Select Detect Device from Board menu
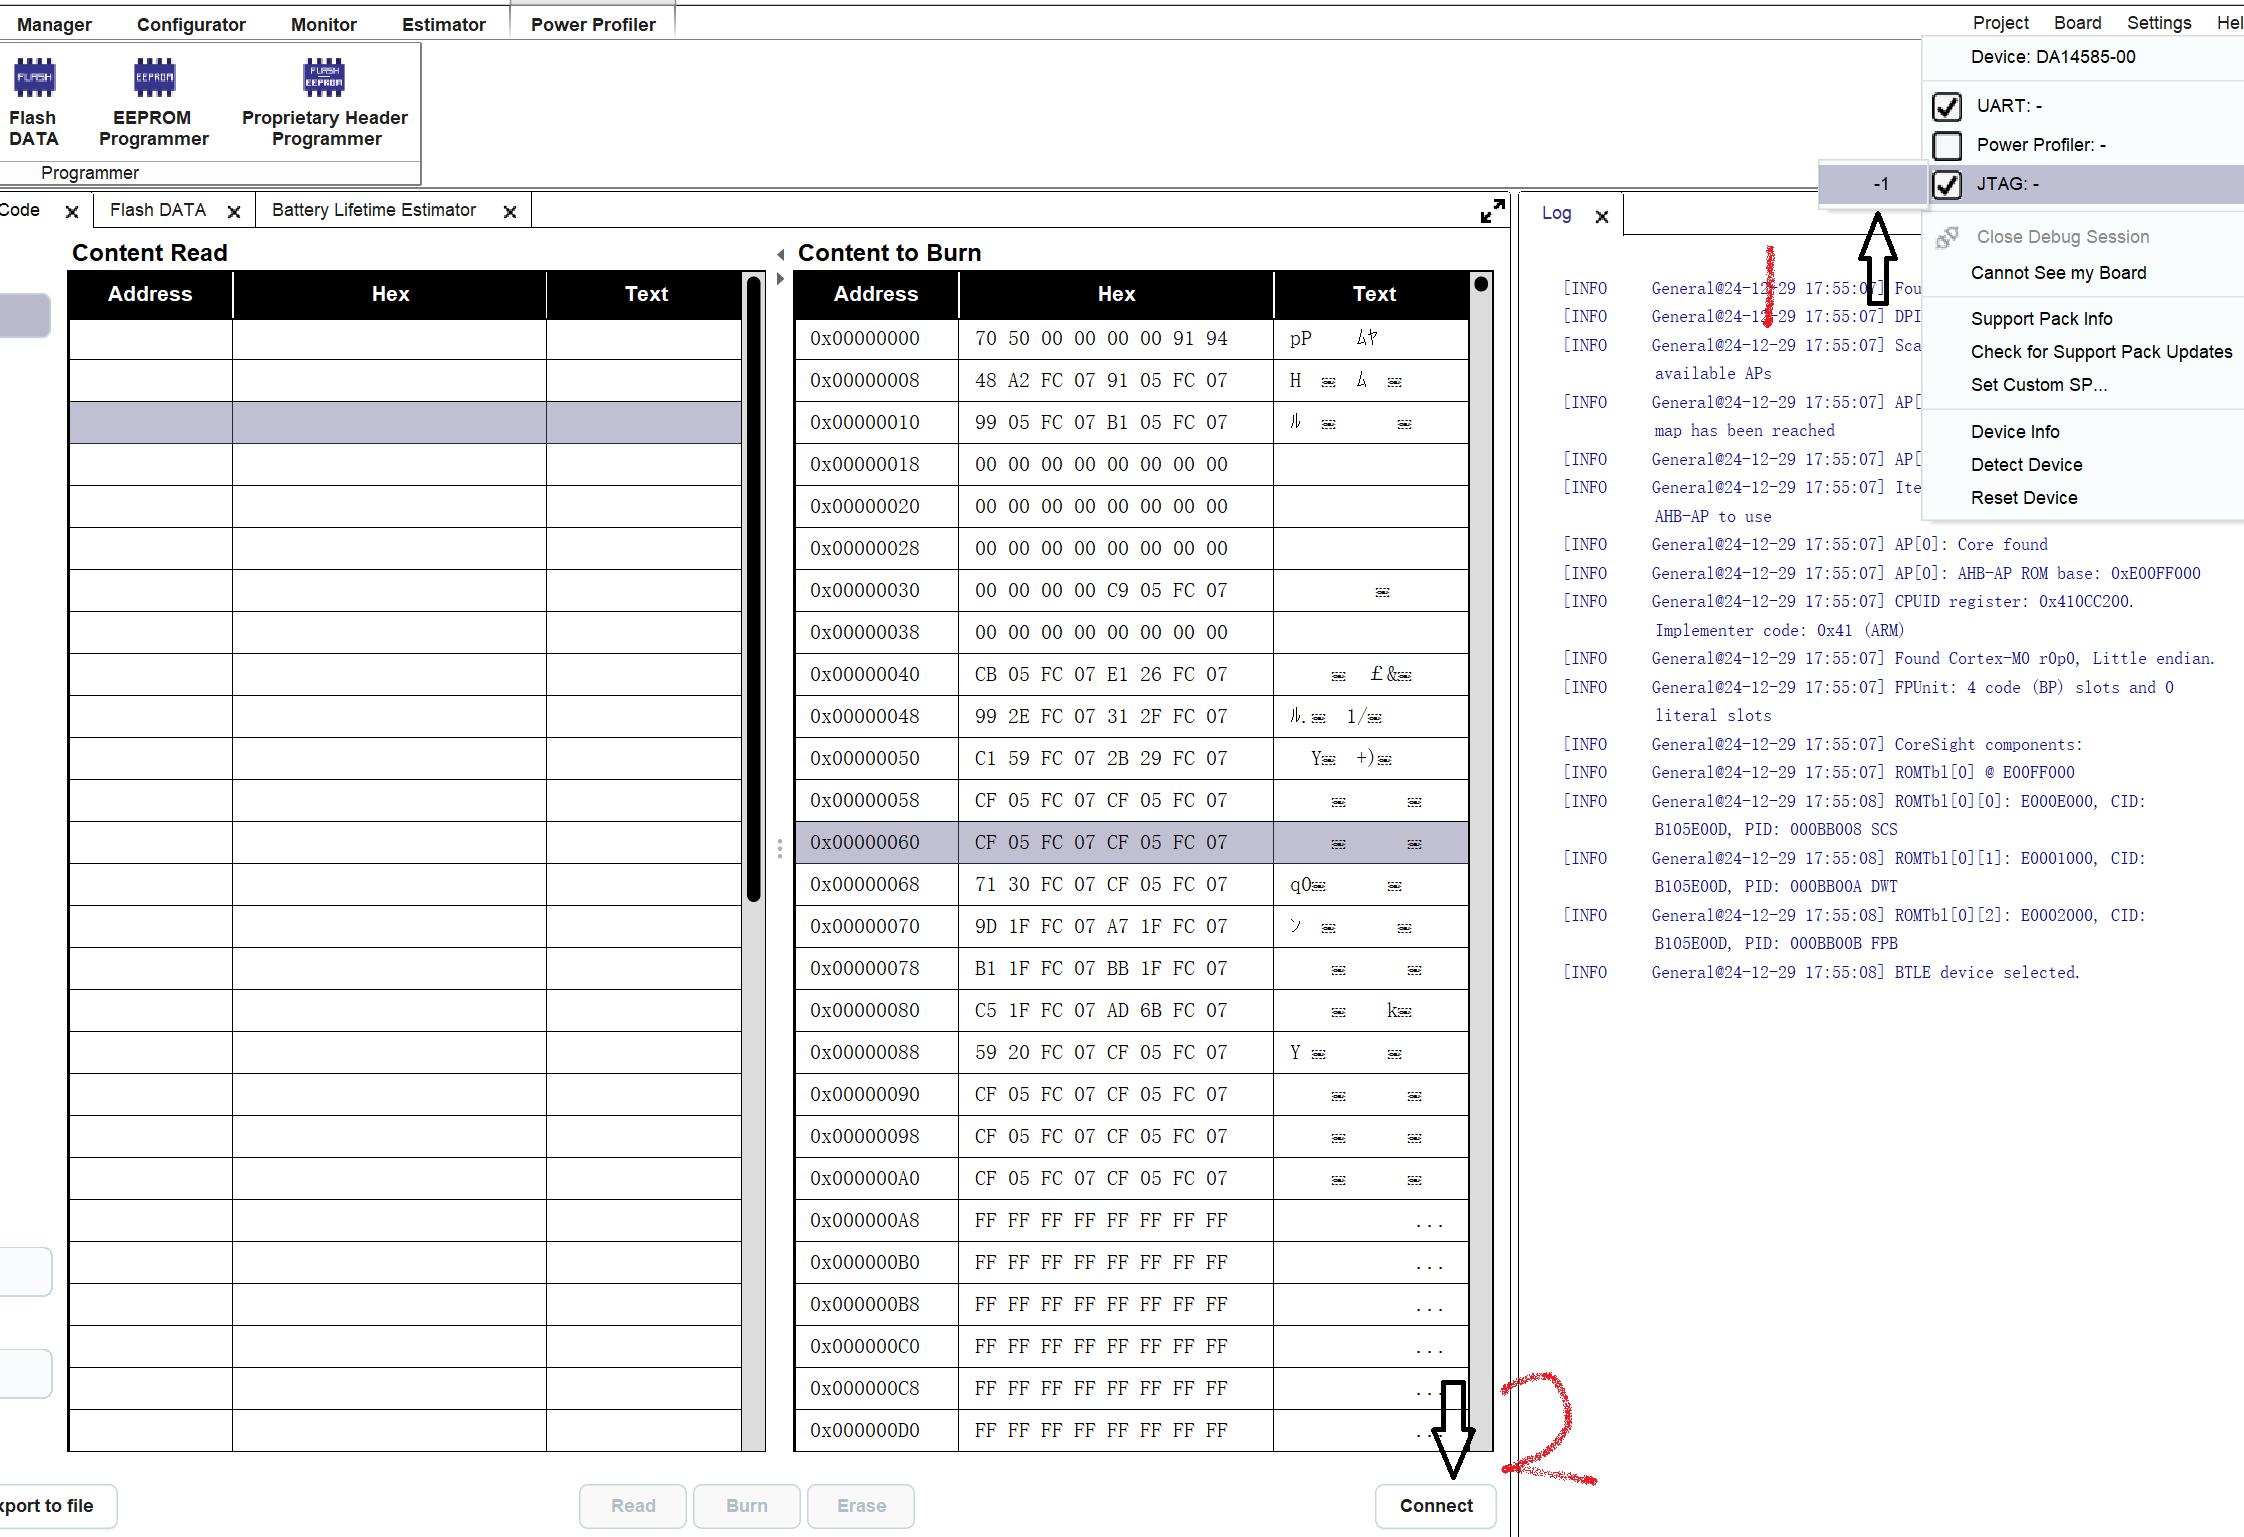The height and width of the screenshot is (1537, 2244). [x=2026, y=465]
